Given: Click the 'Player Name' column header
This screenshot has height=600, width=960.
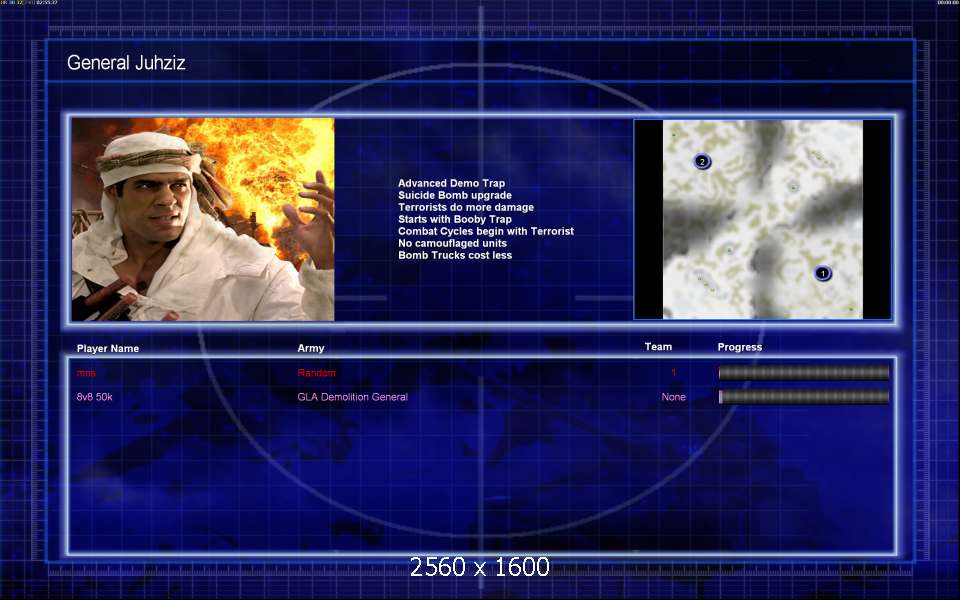Looking at the screenshot, I should [x=108, y=348].
